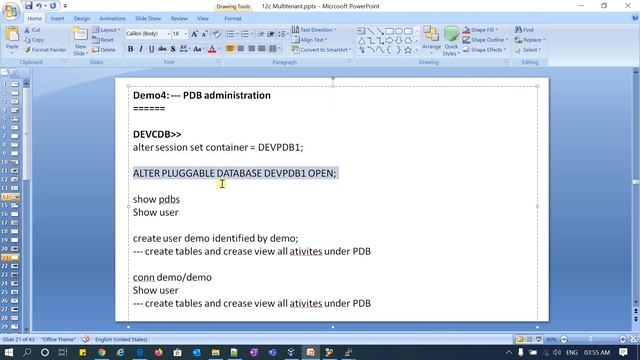Open Chrome from the taskbar
The image size is (640, 360).
[101, 352]
